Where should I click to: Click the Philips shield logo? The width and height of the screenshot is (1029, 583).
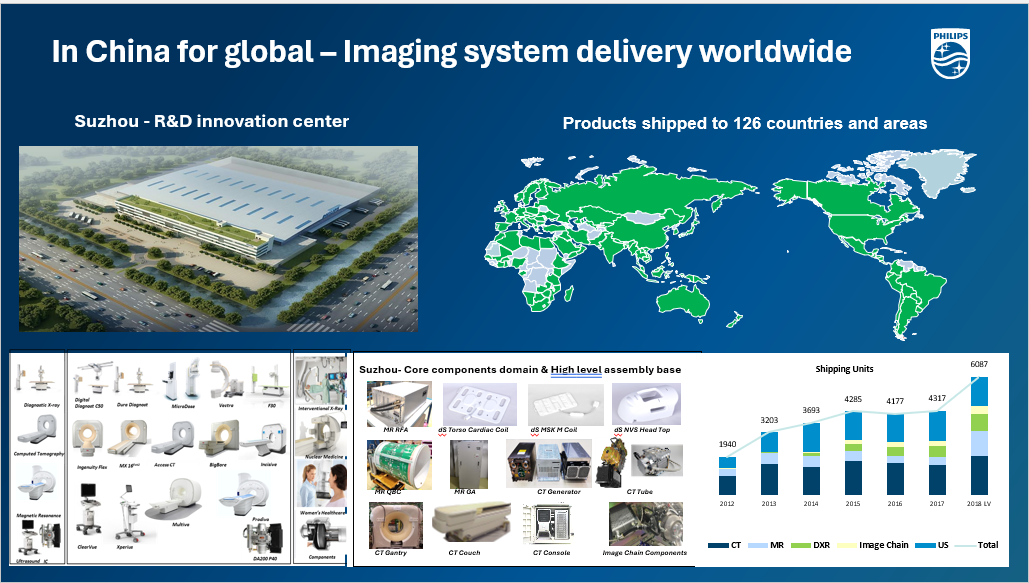[x=951, y=52]
